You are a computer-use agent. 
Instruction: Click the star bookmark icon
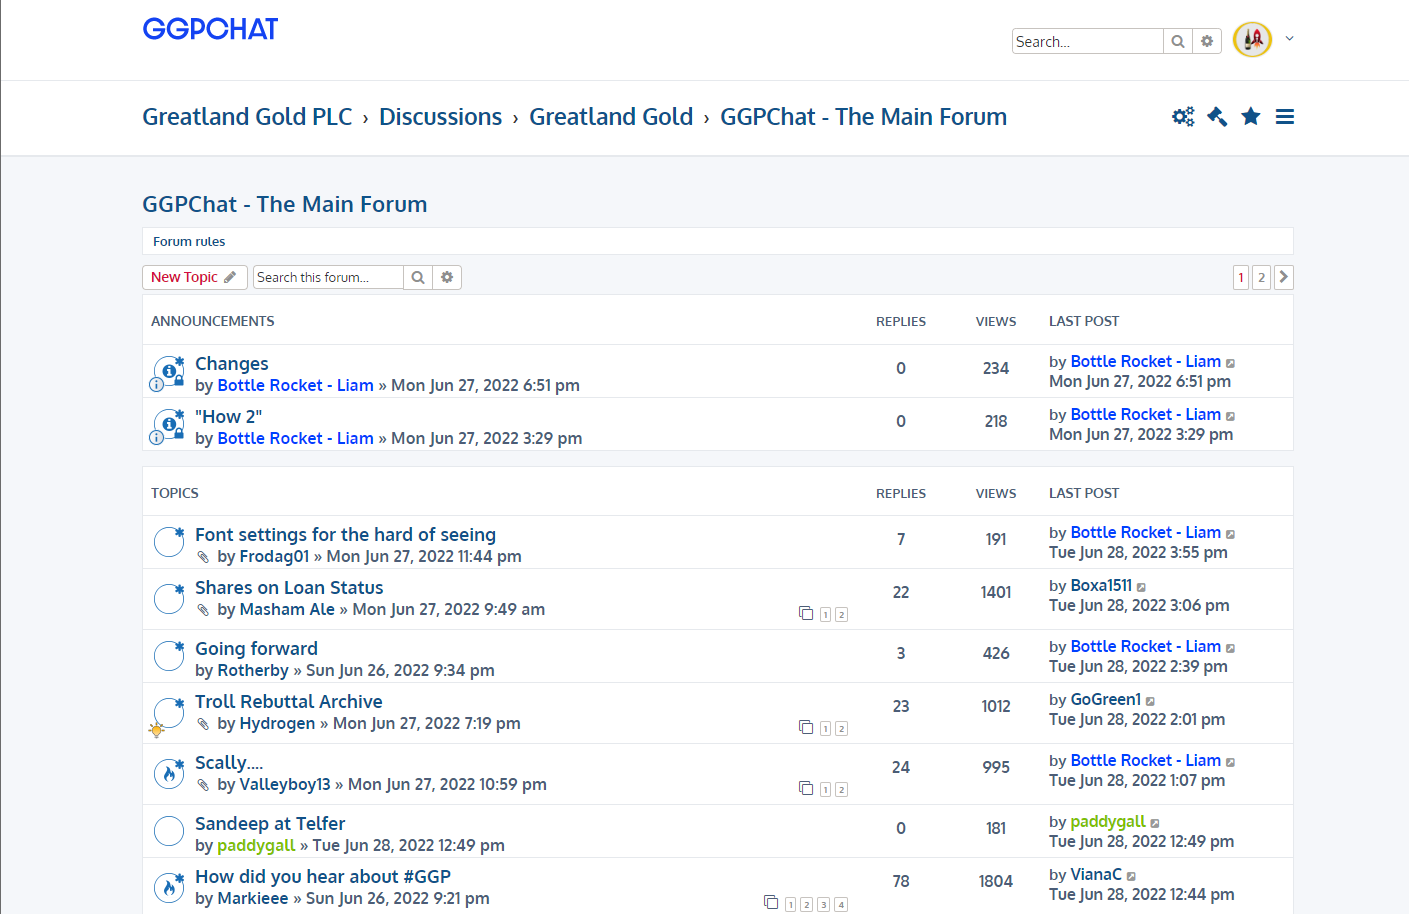coord(1251,117)
